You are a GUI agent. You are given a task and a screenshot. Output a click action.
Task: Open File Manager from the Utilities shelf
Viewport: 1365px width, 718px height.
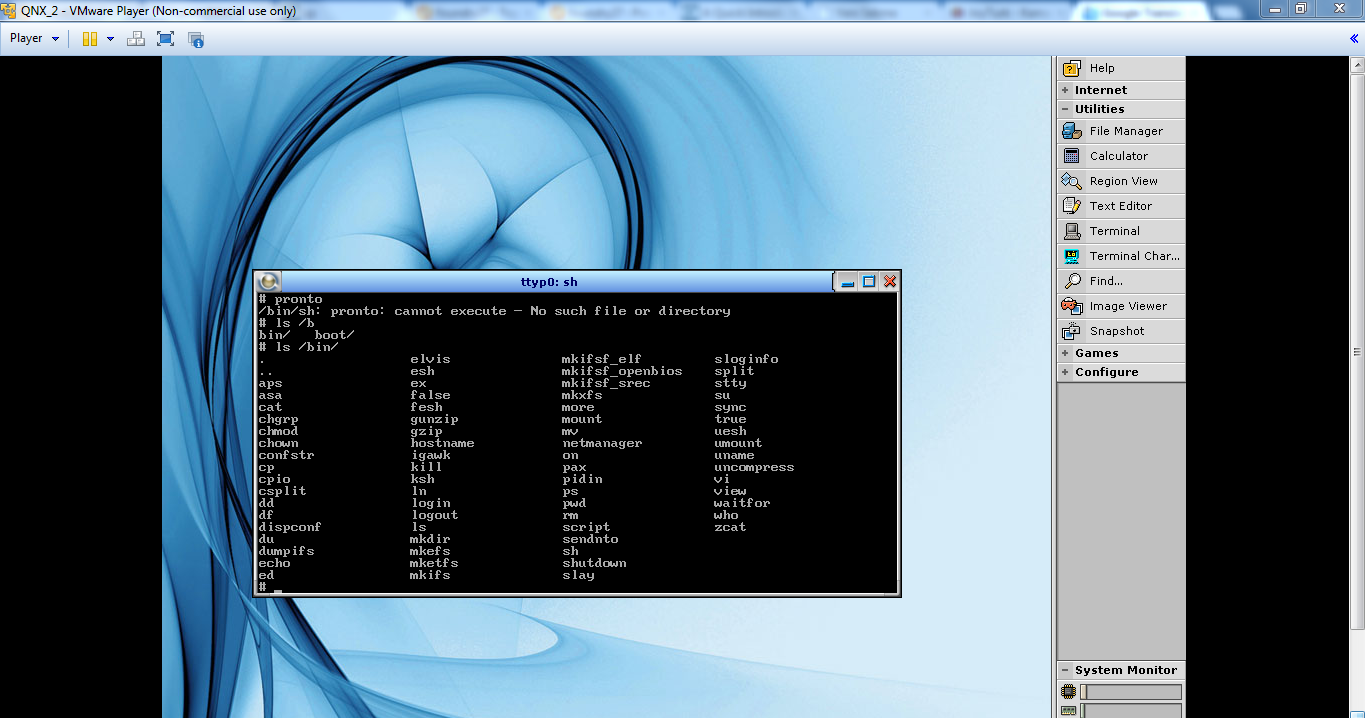(1120, 131)
